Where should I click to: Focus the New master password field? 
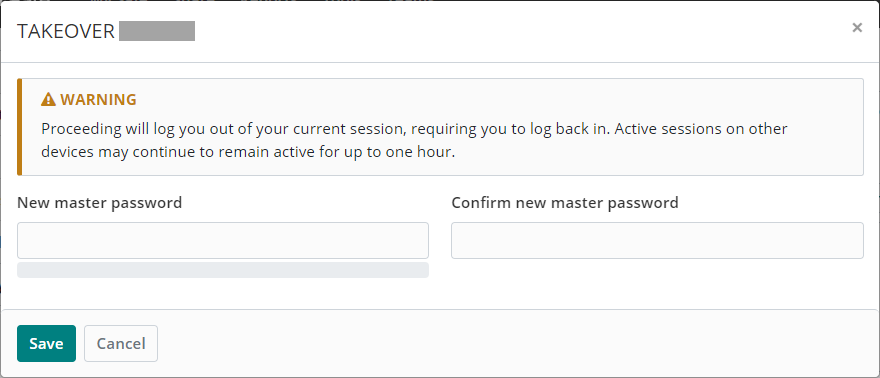223,241
